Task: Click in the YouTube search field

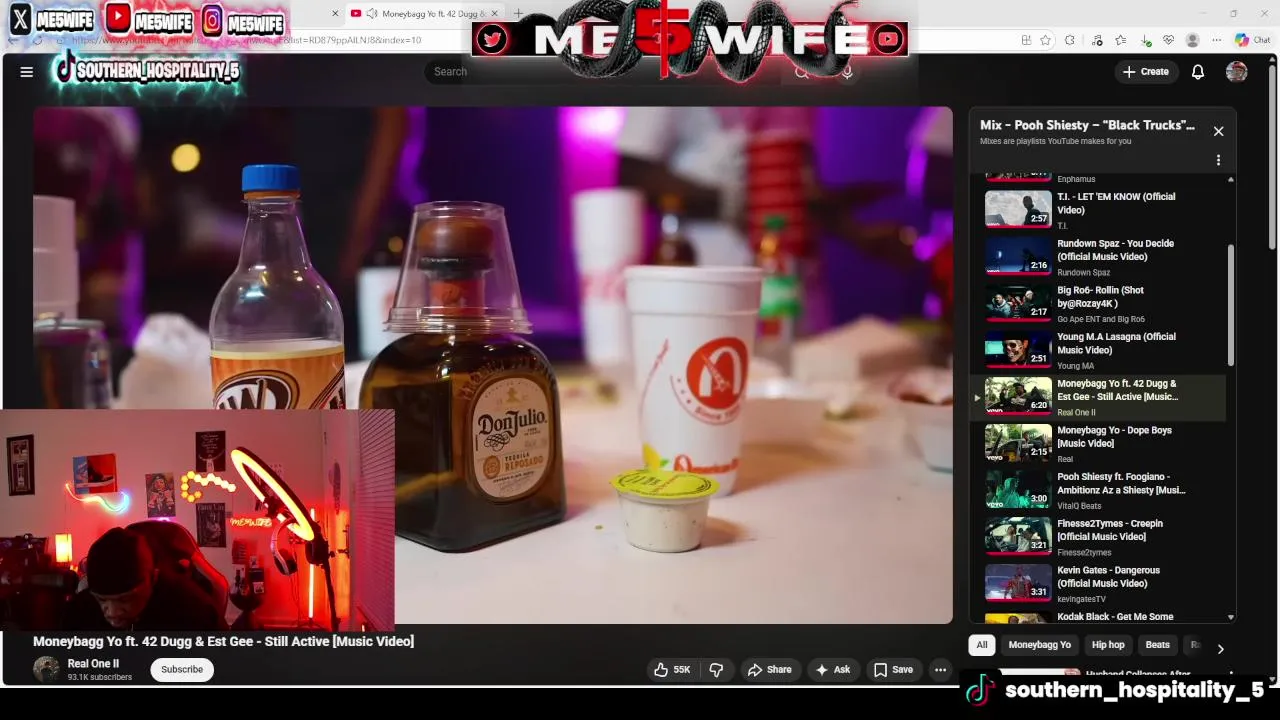Action: tap(605, 71)
